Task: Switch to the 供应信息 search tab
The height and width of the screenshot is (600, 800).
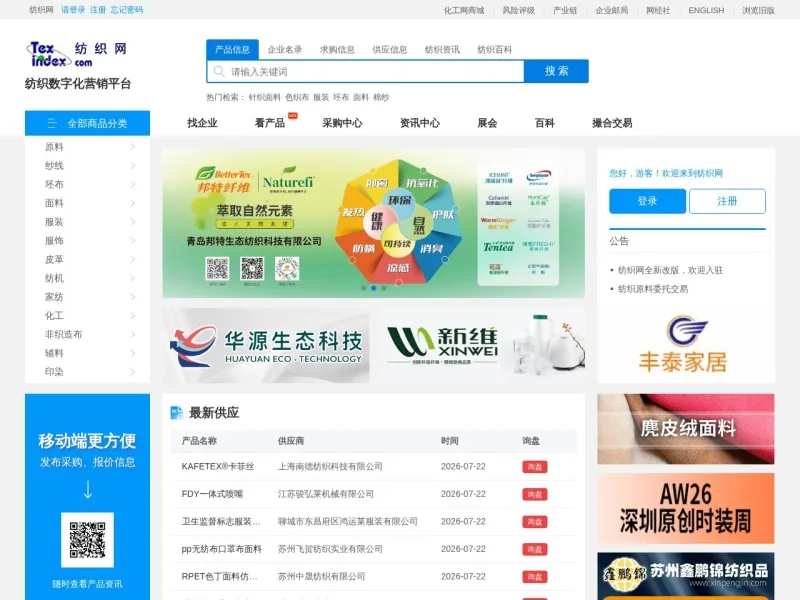Action: coord(390,49)
